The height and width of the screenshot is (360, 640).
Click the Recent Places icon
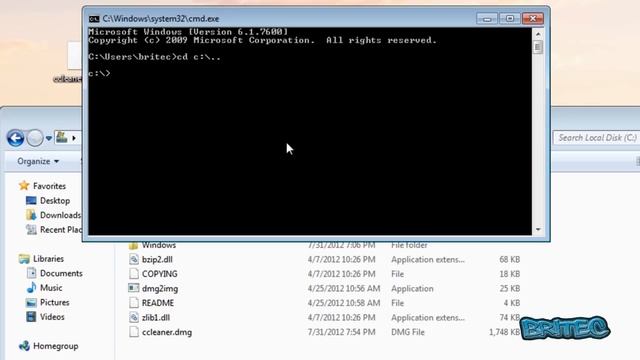click(x=31, y=230)
